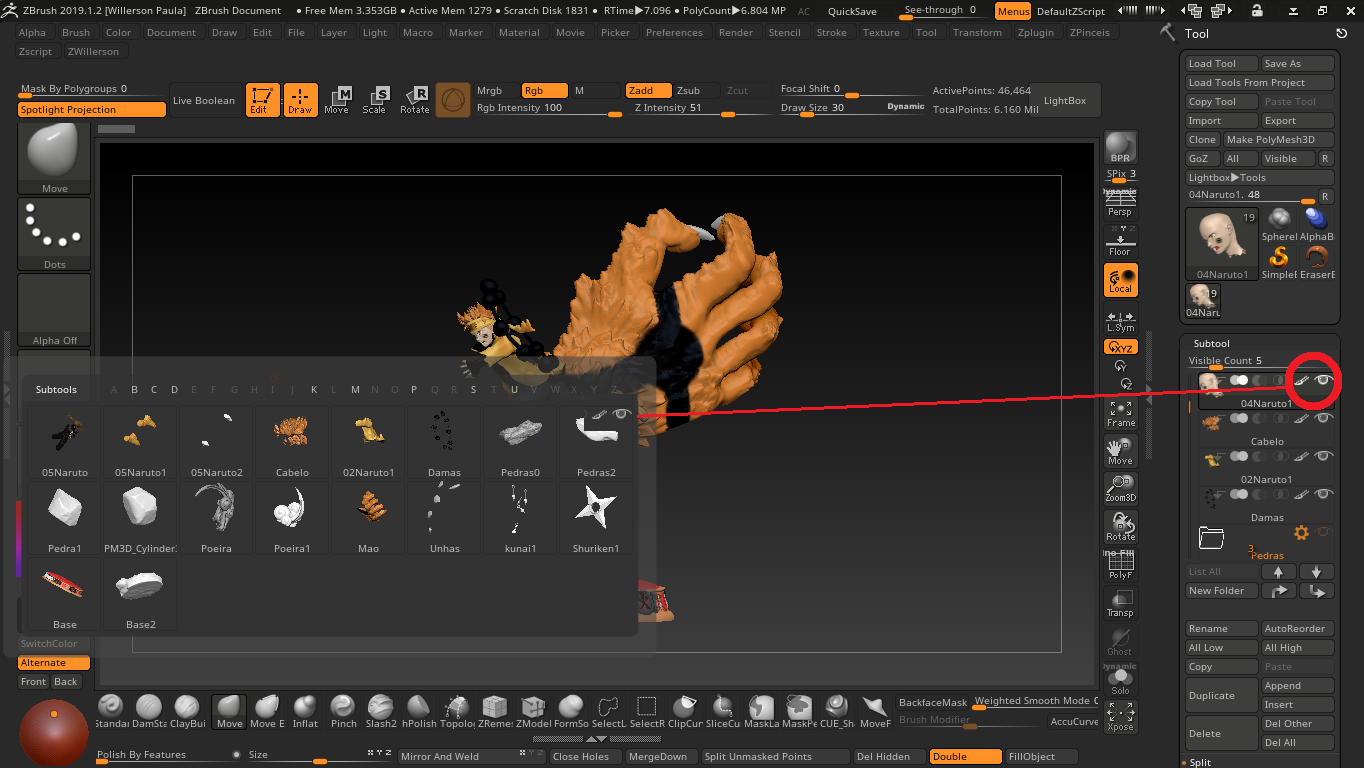The image size is (1364, 770).
Task: Select the Standard brush in the bottom shelf
Action: click(x=111, y=711)
